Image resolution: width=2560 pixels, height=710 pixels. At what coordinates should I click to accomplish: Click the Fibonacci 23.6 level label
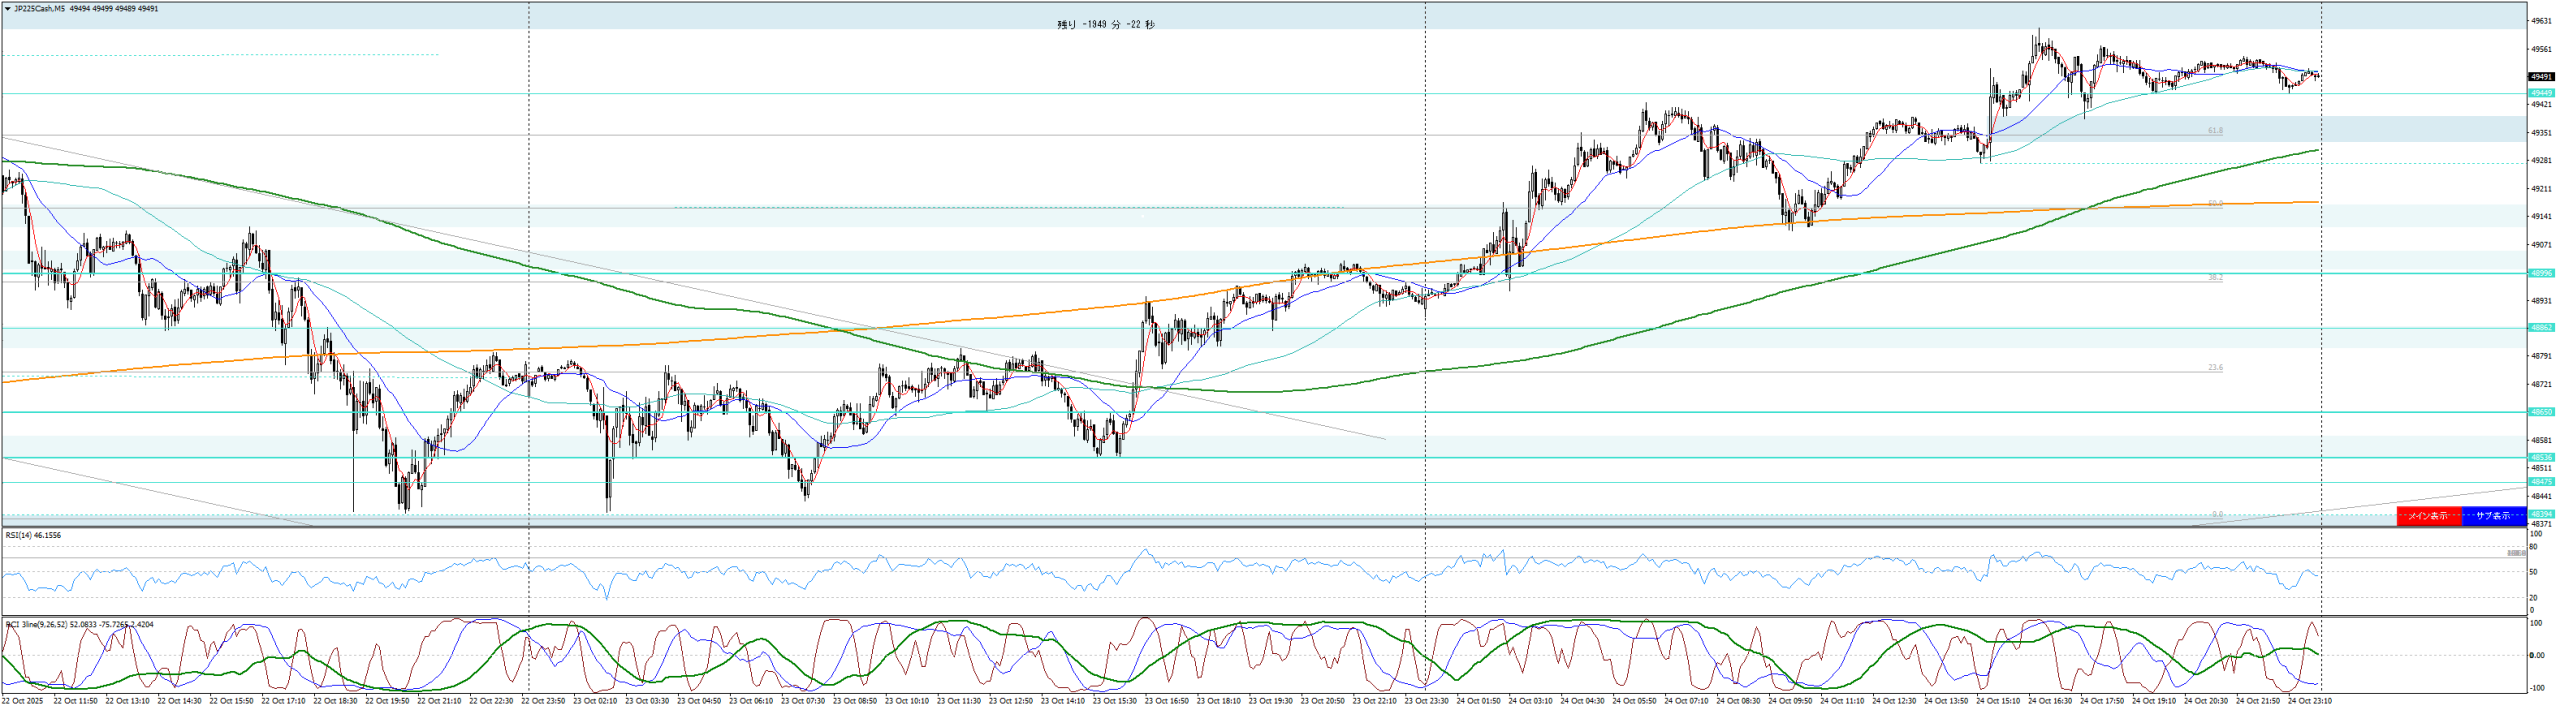click(2215, 368)
